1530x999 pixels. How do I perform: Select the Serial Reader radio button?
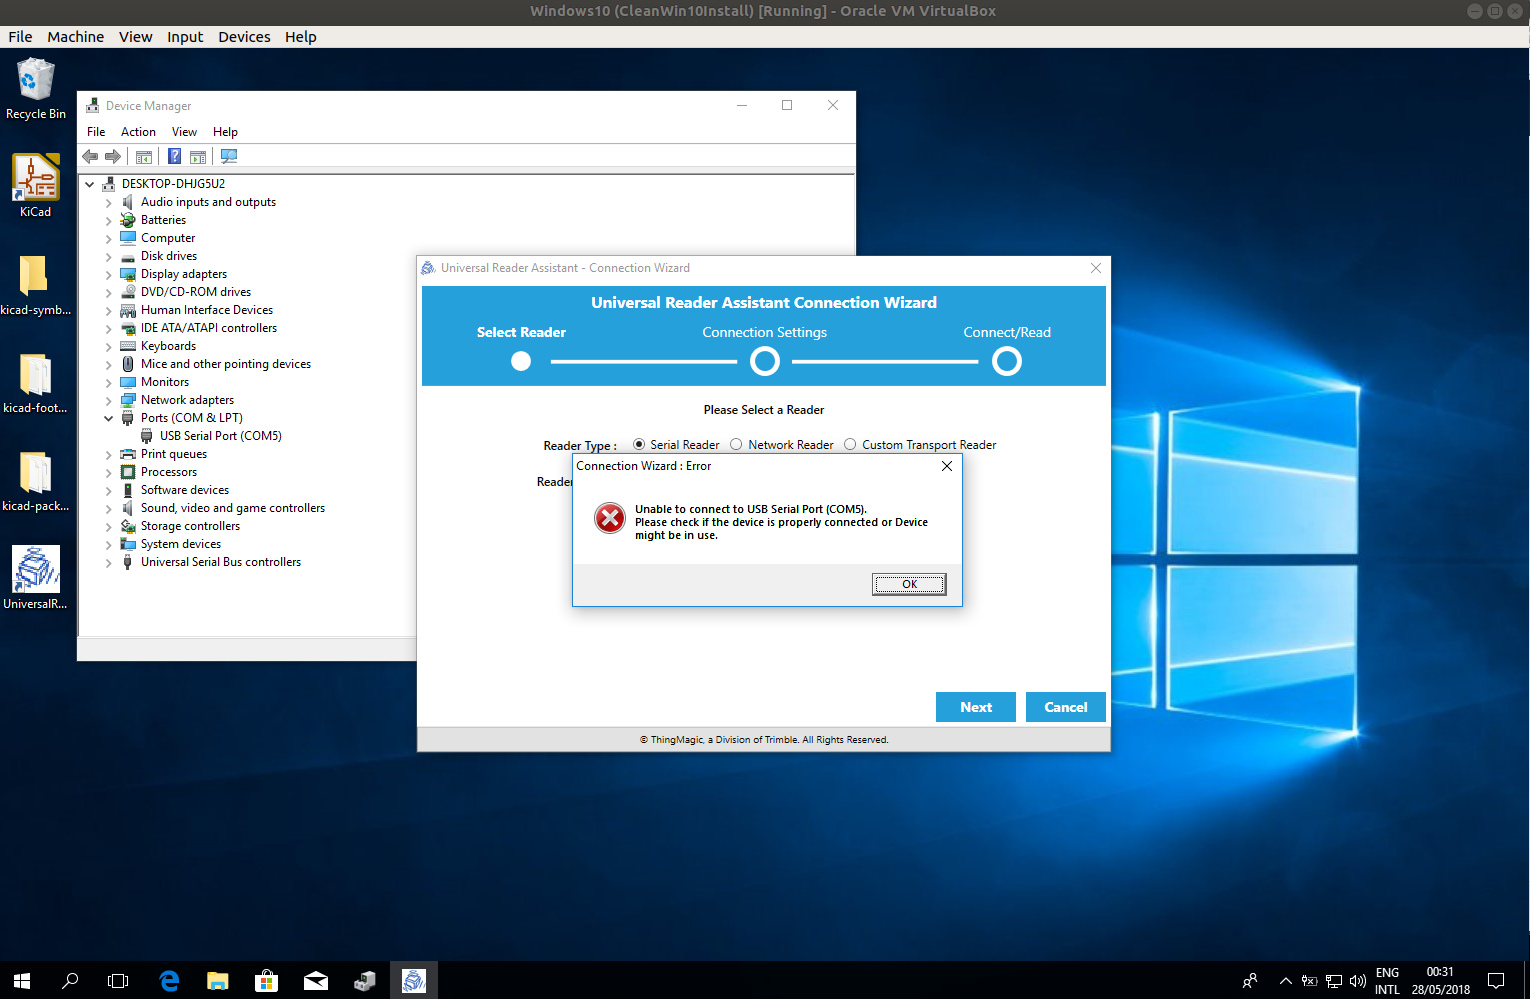pos(639,444)
